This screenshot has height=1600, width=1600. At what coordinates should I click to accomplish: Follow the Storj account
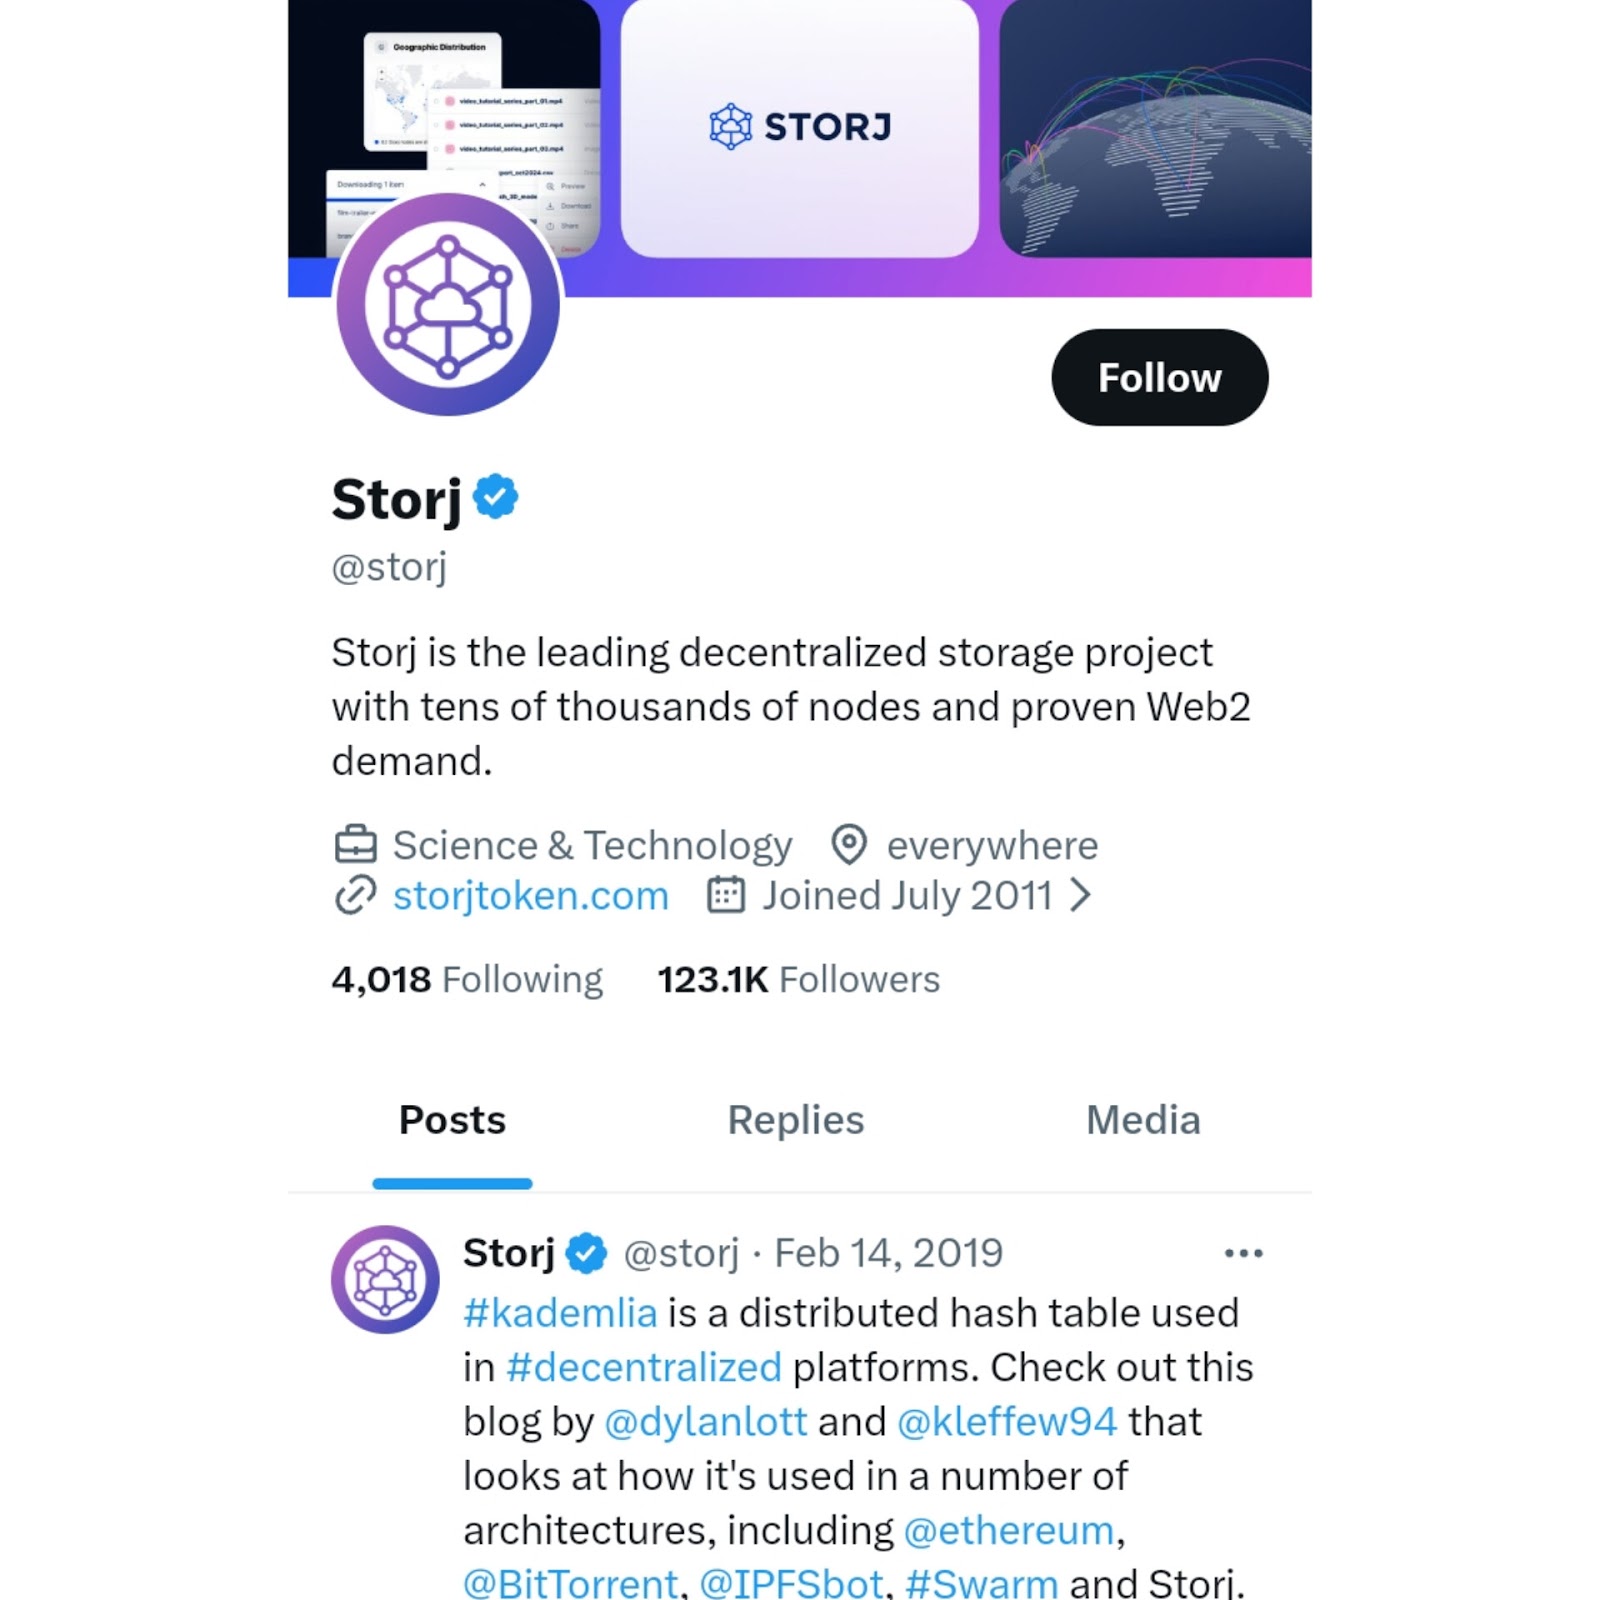tap(1160, 377)
